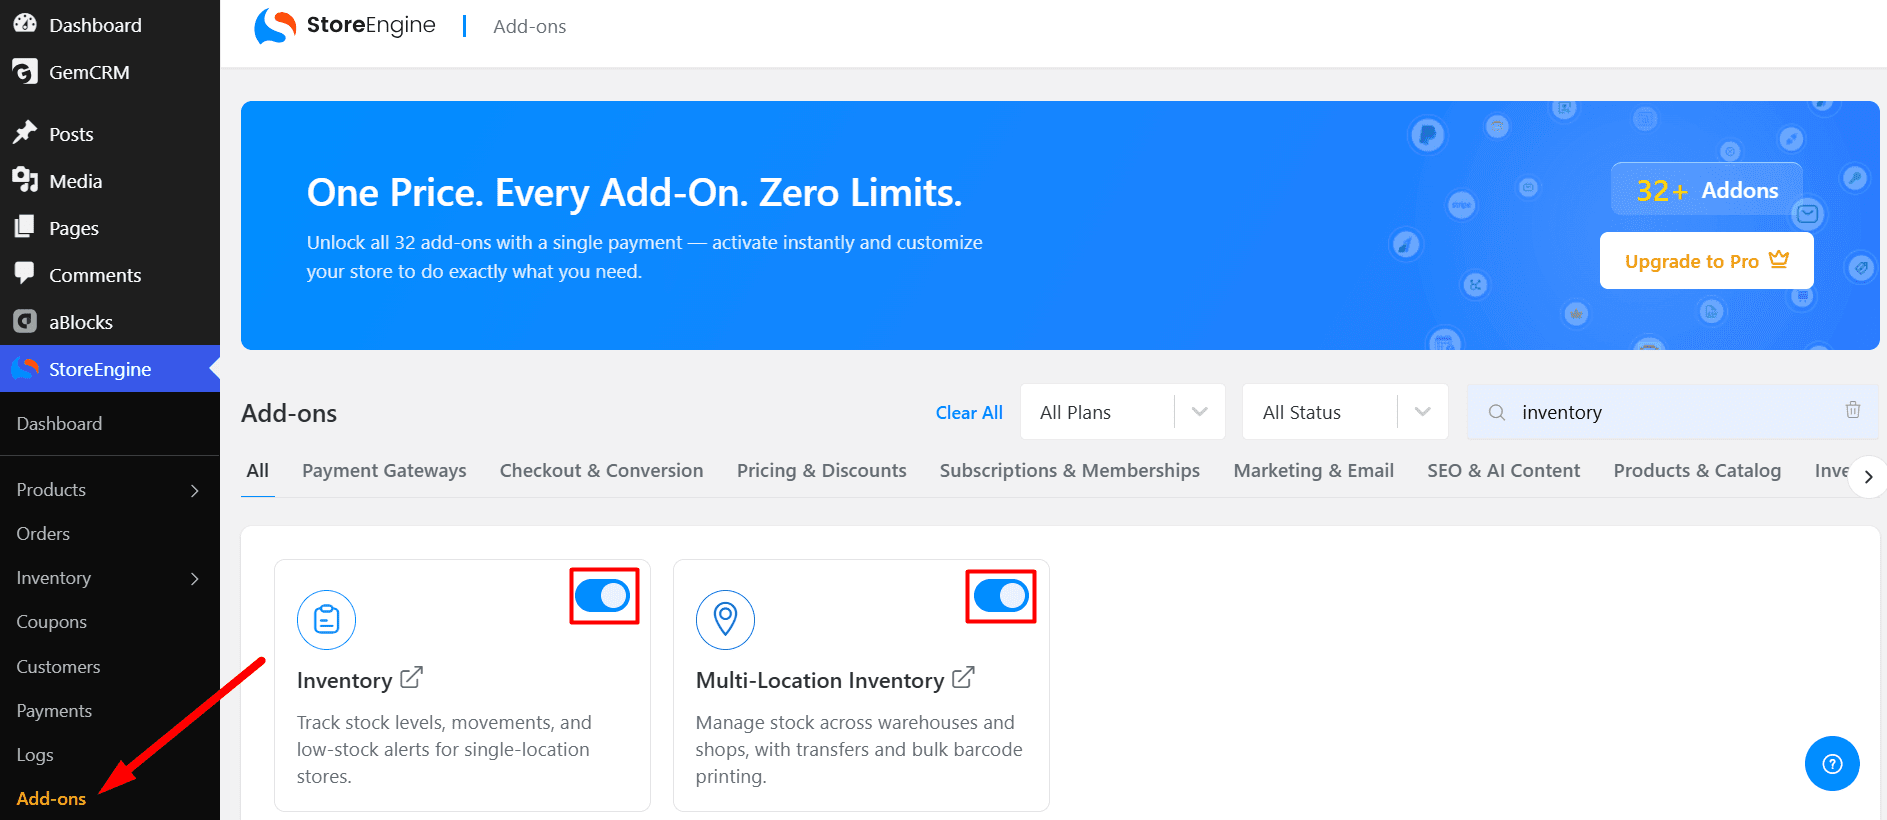This screenshot has height=820, width=1887.
Task: Click the aBlocks sidebar icon
Action: point(25,321)
